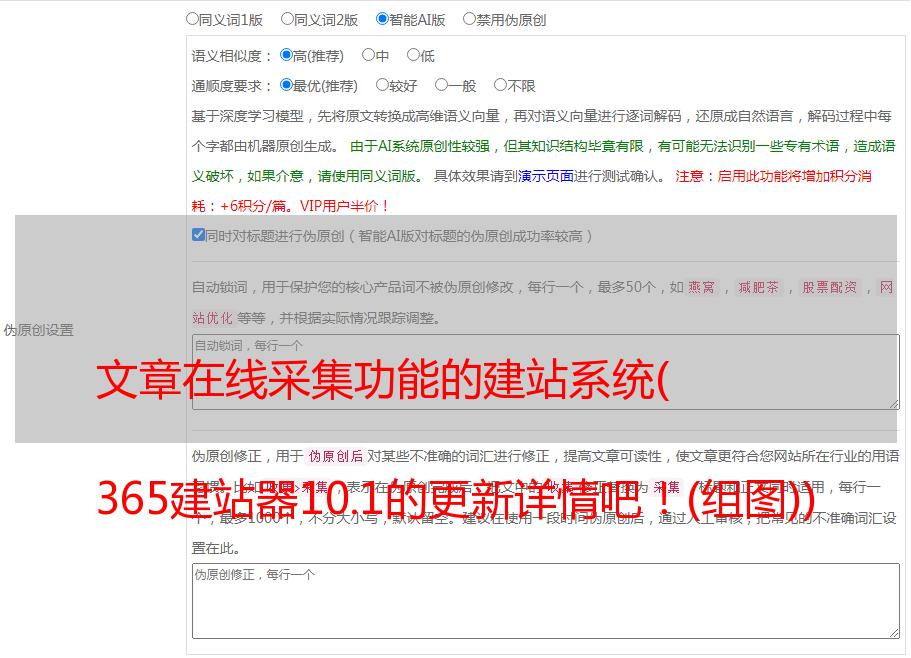Viewport: 911px width, 658px height.
Task: Select the 禁用伪原创 radio option
Action: [x=469, y=19]
